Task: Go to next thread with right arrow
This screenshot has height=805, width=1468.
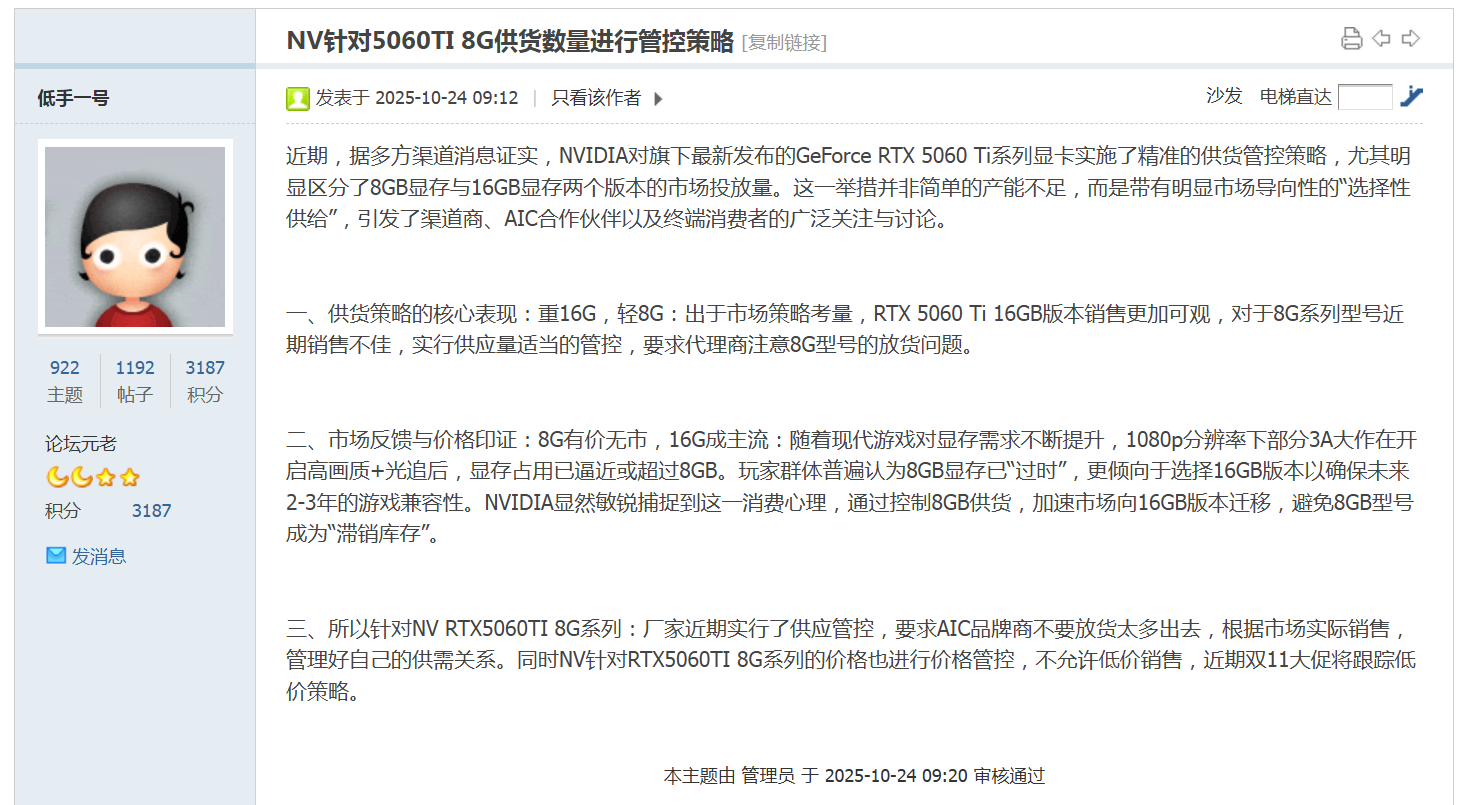Action: click(1411, 39)
